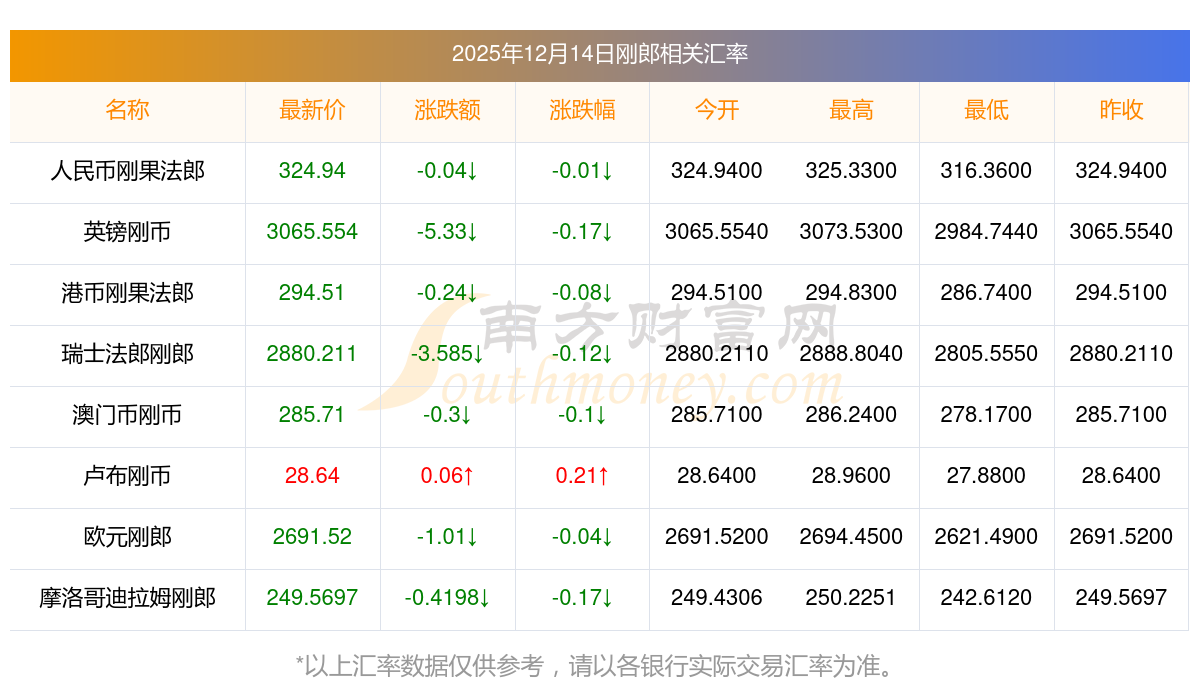Select the 港币刚果法郎 row name
This screenshot has width=1200, height=697.
128,293
